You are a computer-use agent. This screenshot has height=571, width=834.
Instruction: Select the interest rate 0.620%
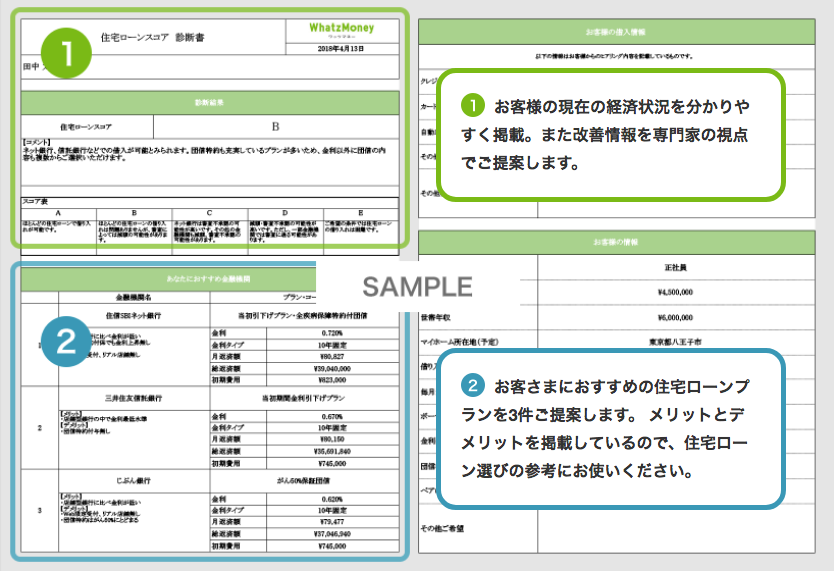(332, 499)
